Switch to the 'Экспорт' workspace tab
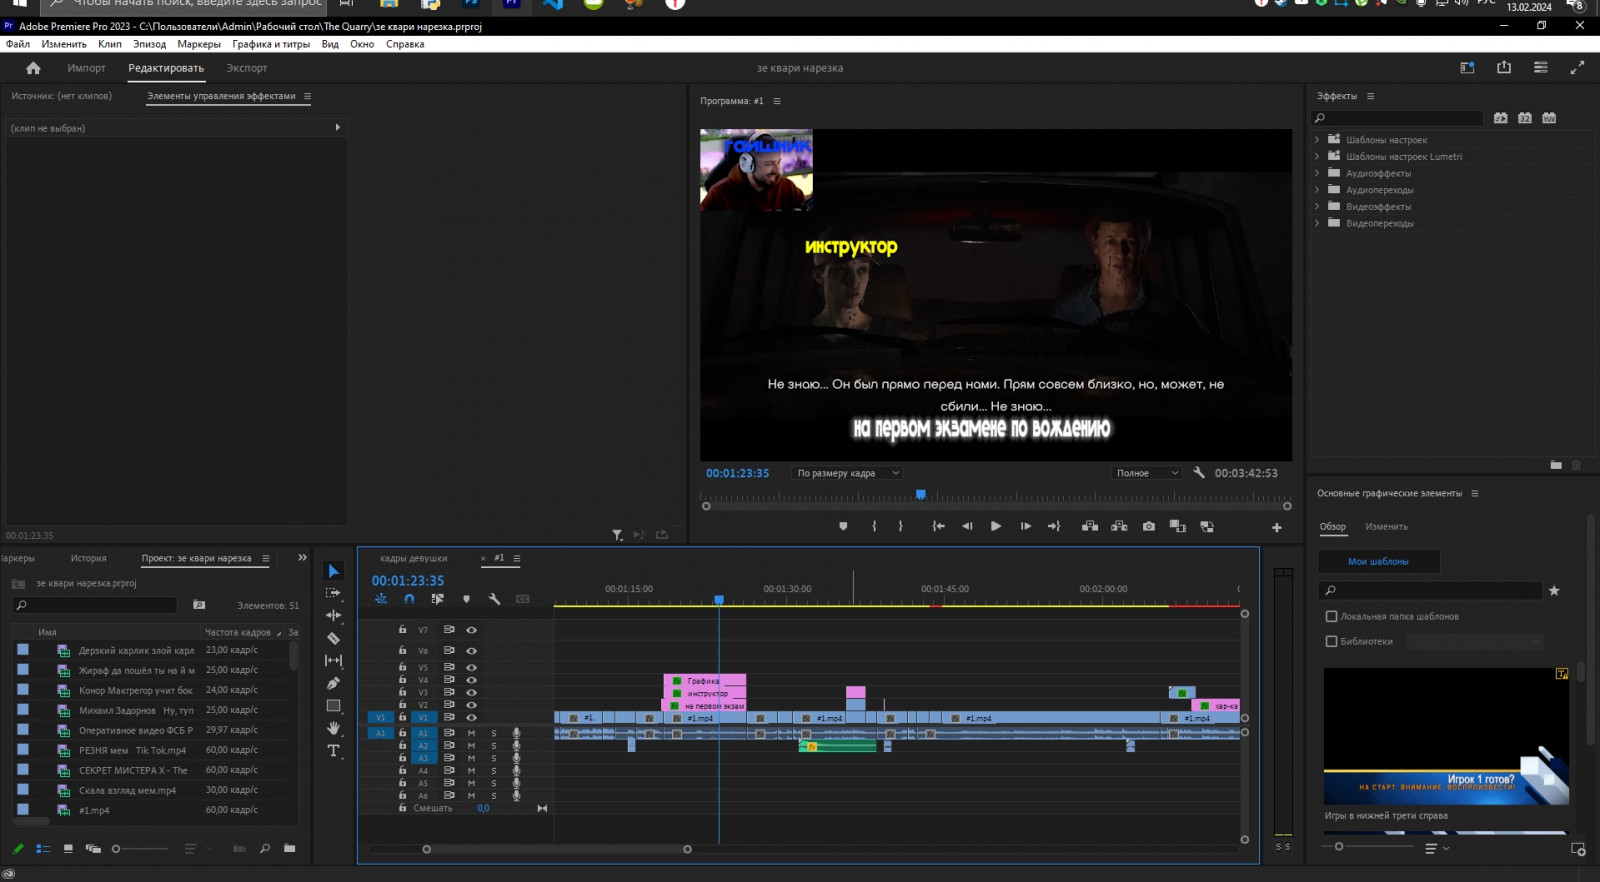This screenshot has height=882, width=1600. [x=246, y=68]
